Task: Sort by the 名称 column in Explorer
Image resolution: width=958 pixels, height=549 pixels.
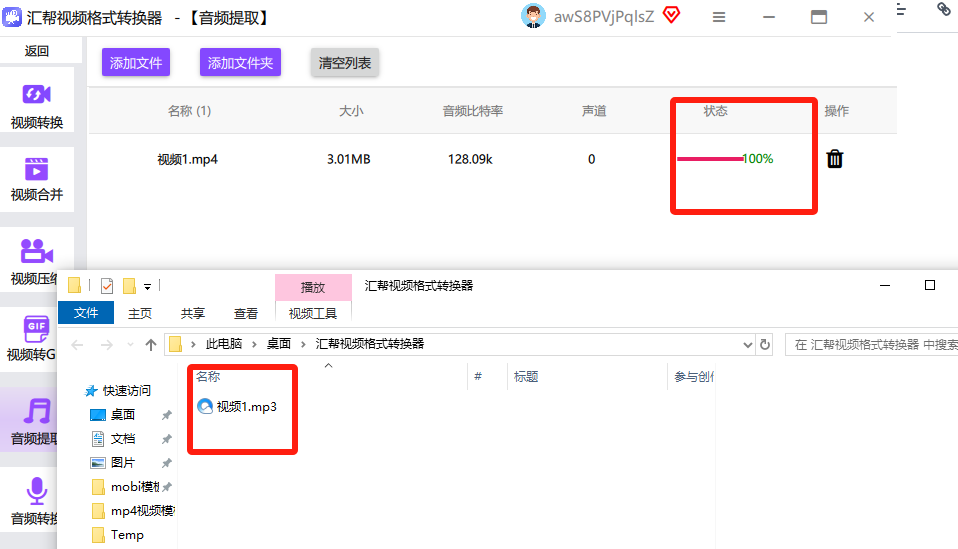Action: click(x=208, y=377)
